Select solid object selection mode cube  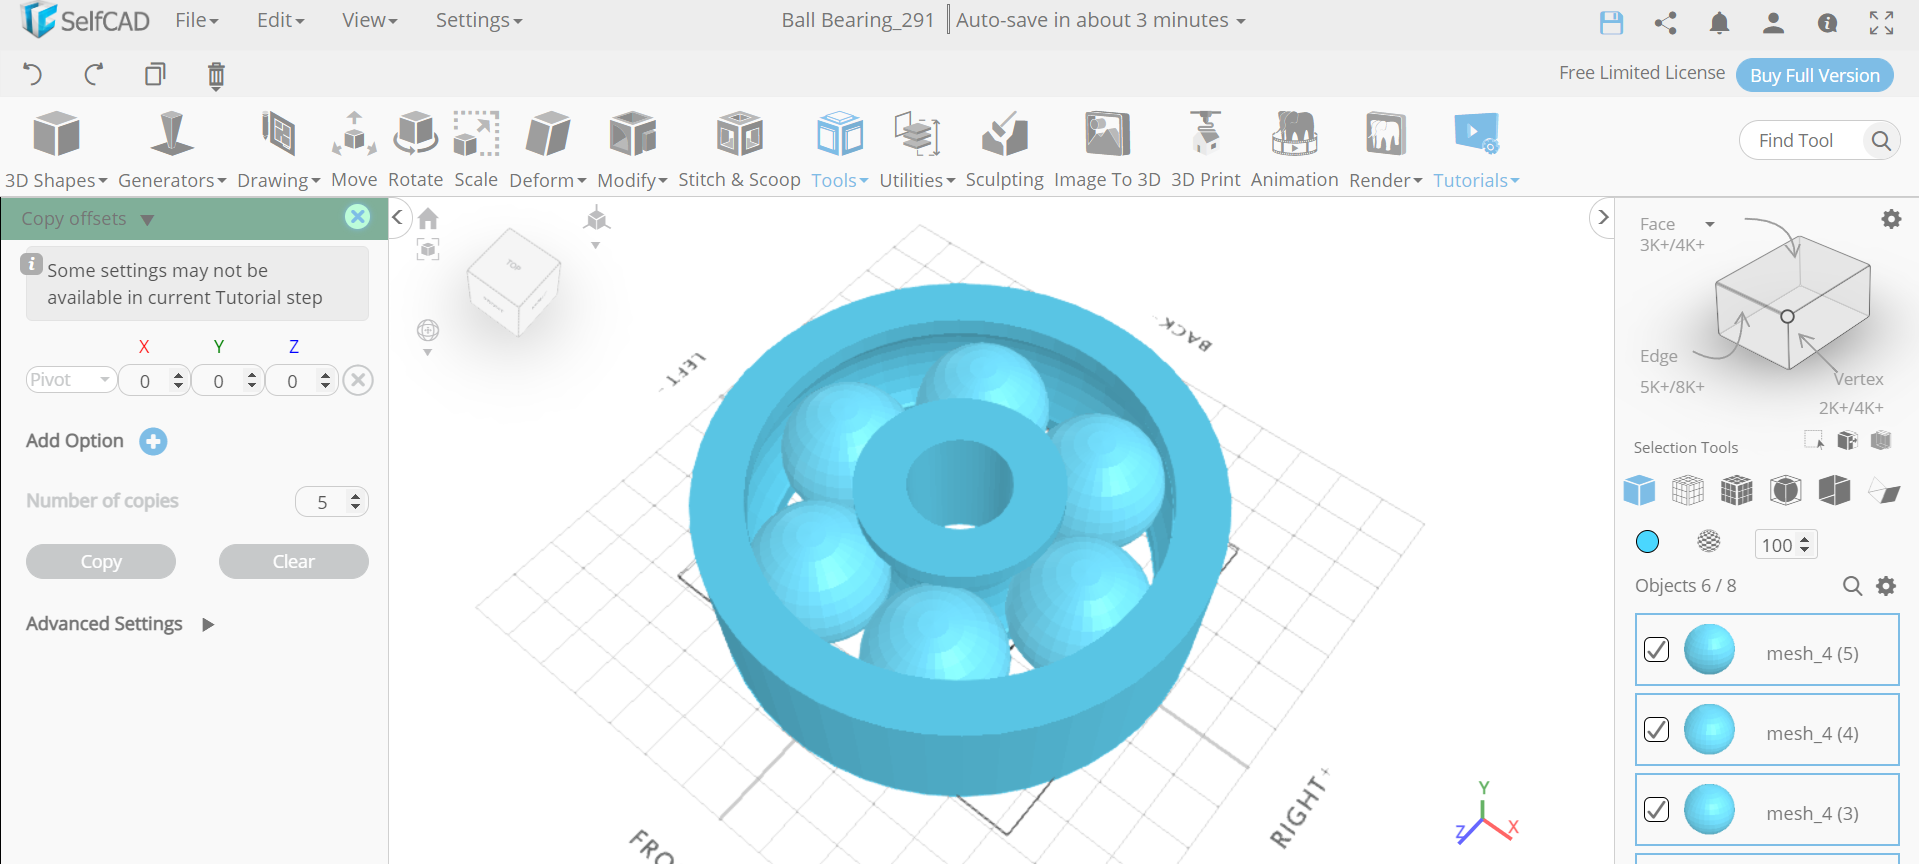click(x=1639, y=490)
